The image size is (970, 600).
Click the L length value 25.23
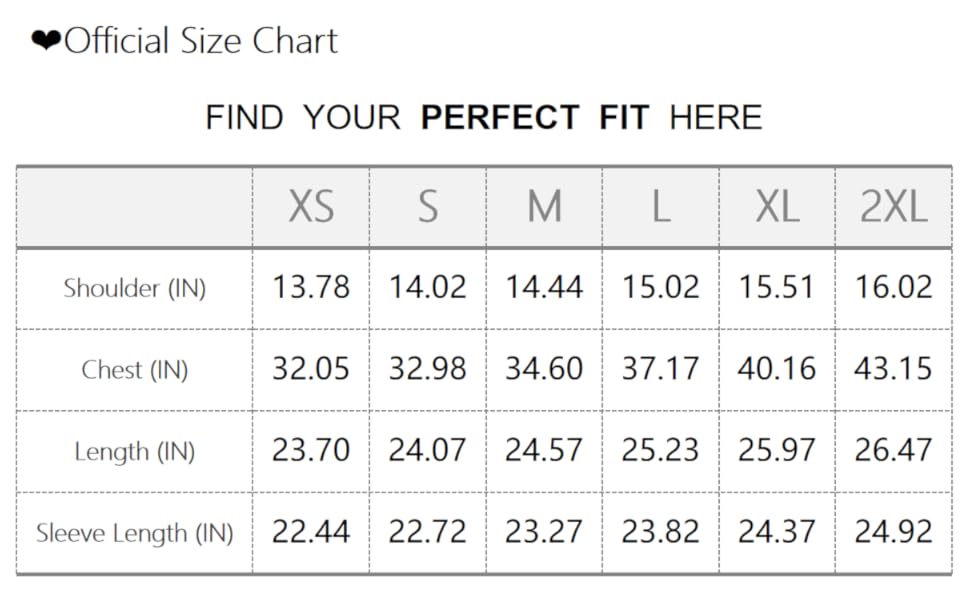[660, 451]
